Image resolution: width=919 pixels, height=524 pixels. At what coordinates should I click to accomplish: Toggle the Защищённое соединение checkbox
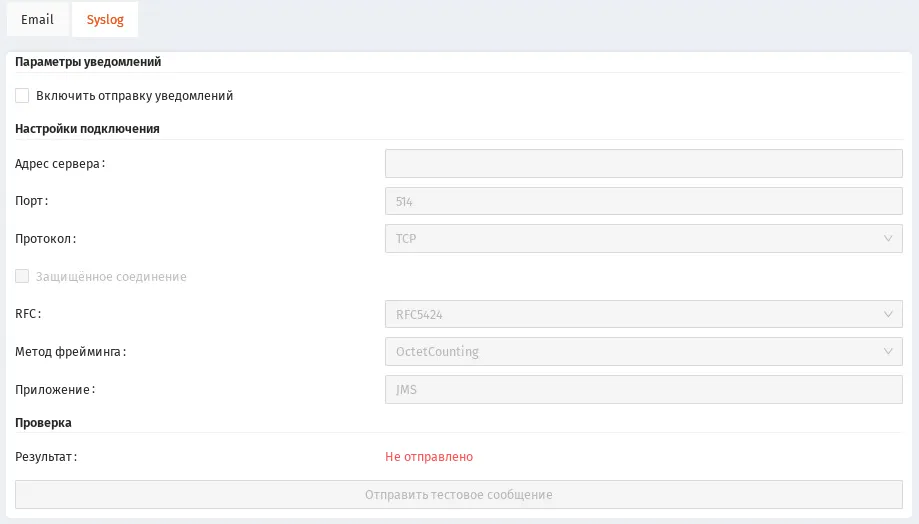[22, 276]
